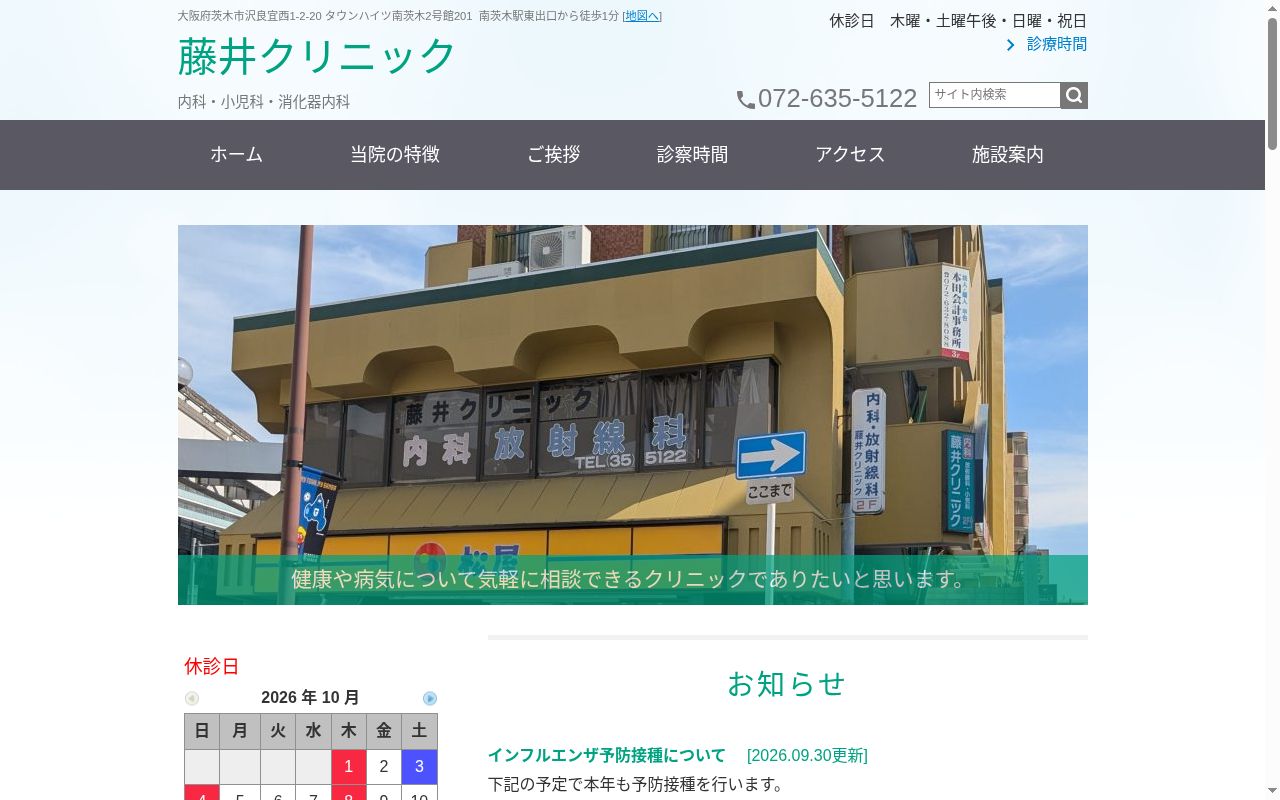1280x800 pixels.
Task: Click the 土 weekday column header
Action: pyautogui.click(x=419, y=731)
